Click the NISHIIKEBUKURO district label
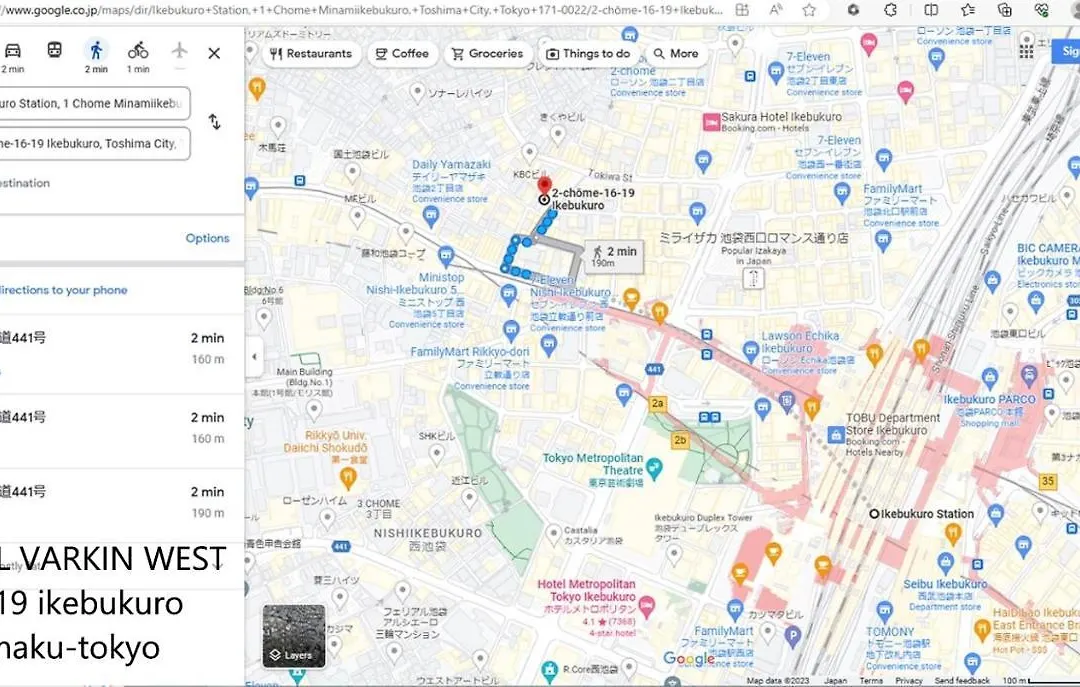Screen dimensions: 1080x687 [x=428, y=533]
